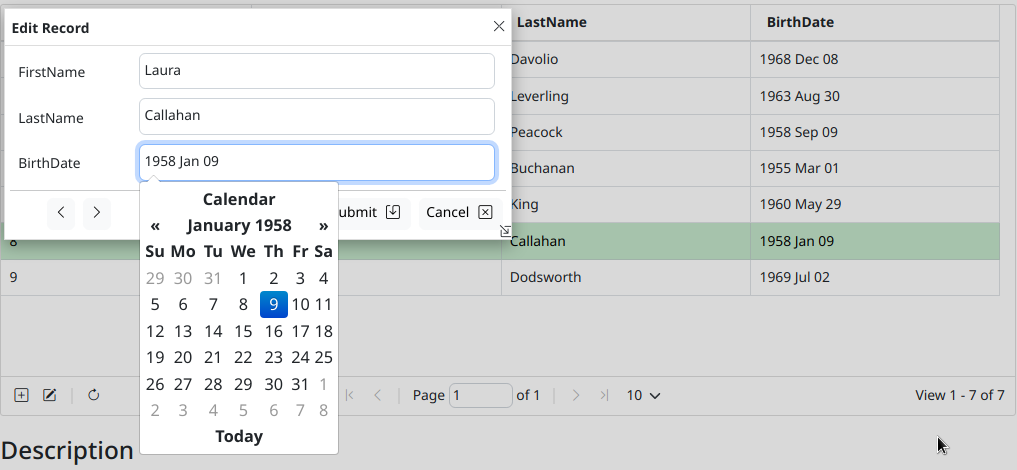Close the Edit Record dialog
Screen dimensions: 1017x470
coord(499,27)
